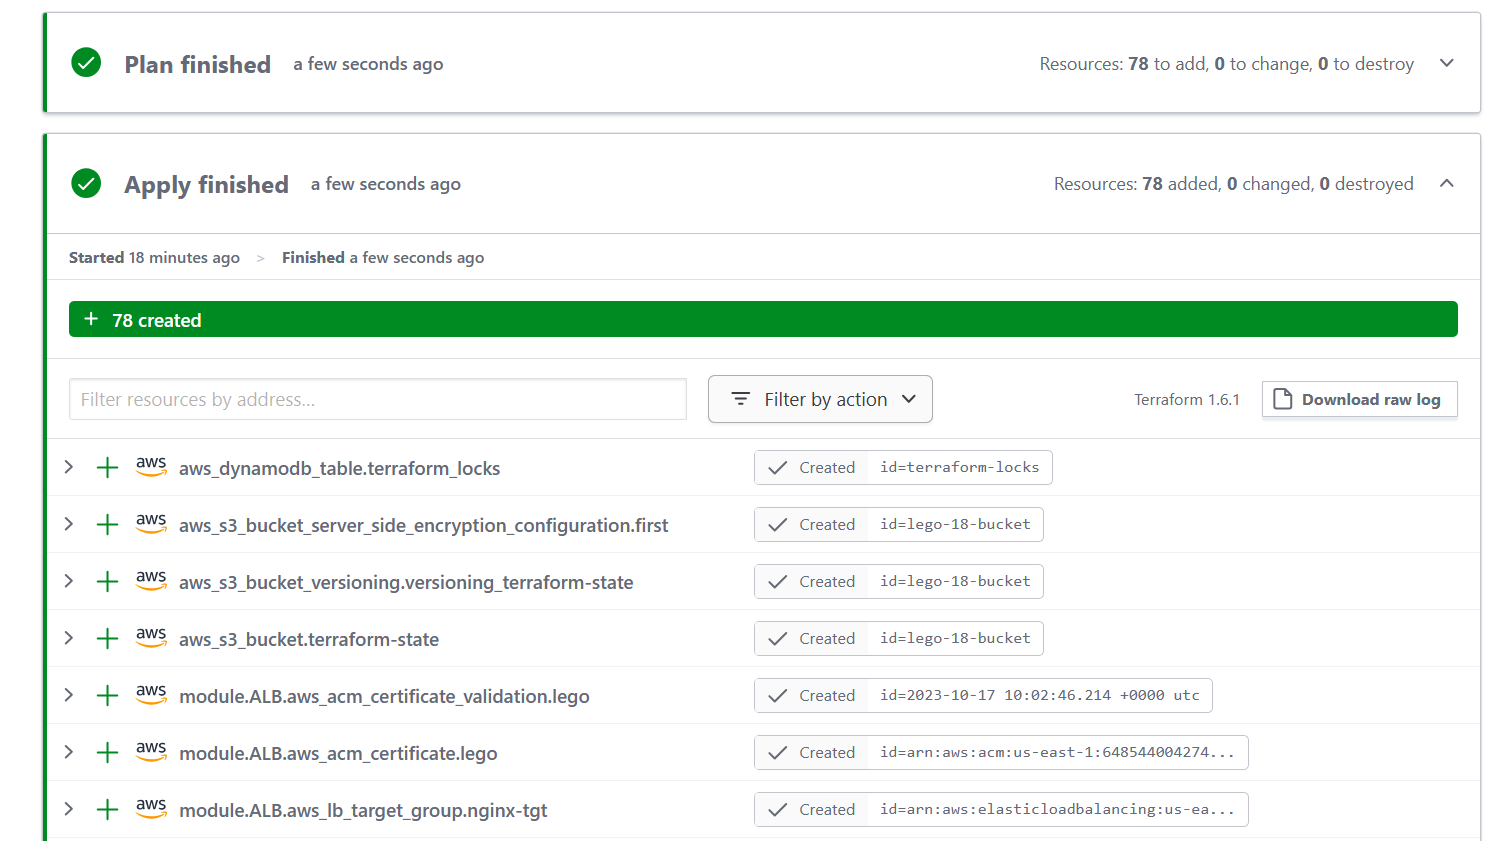This screenshot has height=841, width=1493.
Task: Click the plus icon in the 78 created banner
Action: 91,318
